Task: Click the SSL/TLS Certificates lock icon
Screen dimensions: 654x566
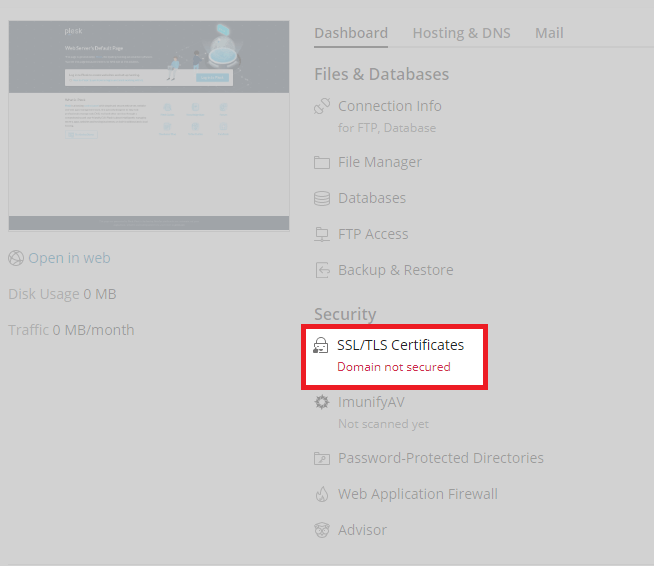Action: pos(321,345)
